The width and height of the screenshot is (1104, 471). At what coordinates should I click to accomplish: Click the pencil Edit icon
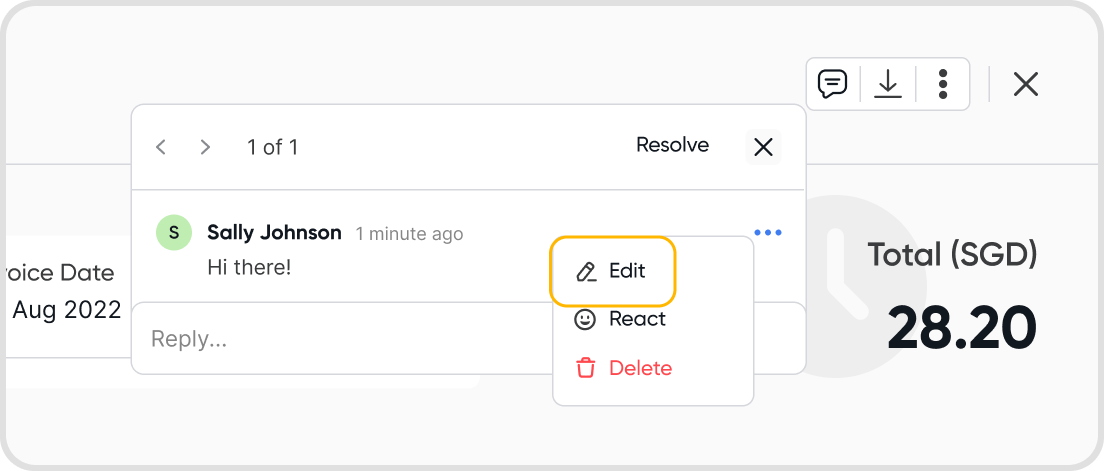(586, 271)
